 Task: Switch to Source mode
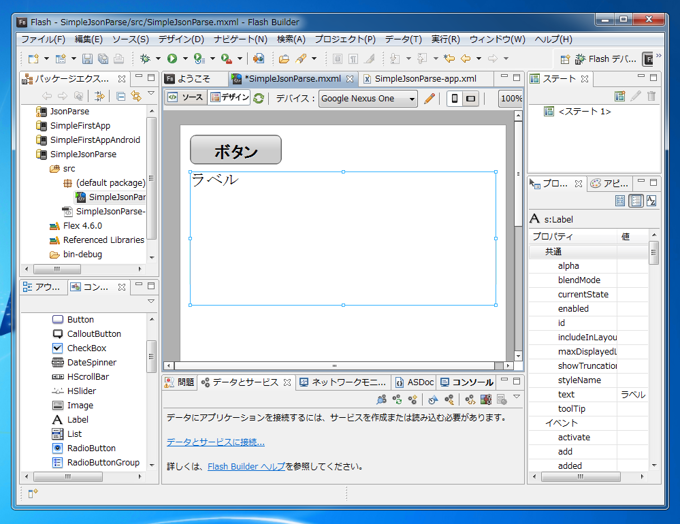(x=185, y=98)
